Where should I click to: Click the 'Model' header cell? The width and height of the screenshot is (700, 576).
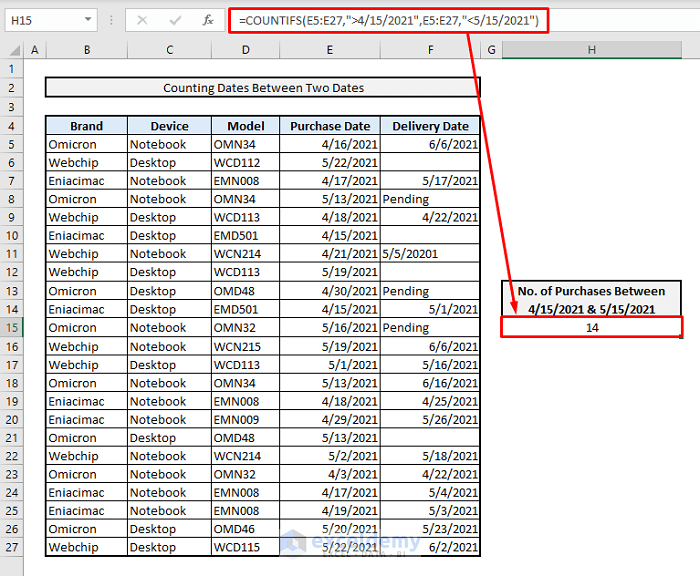point(246,126)
